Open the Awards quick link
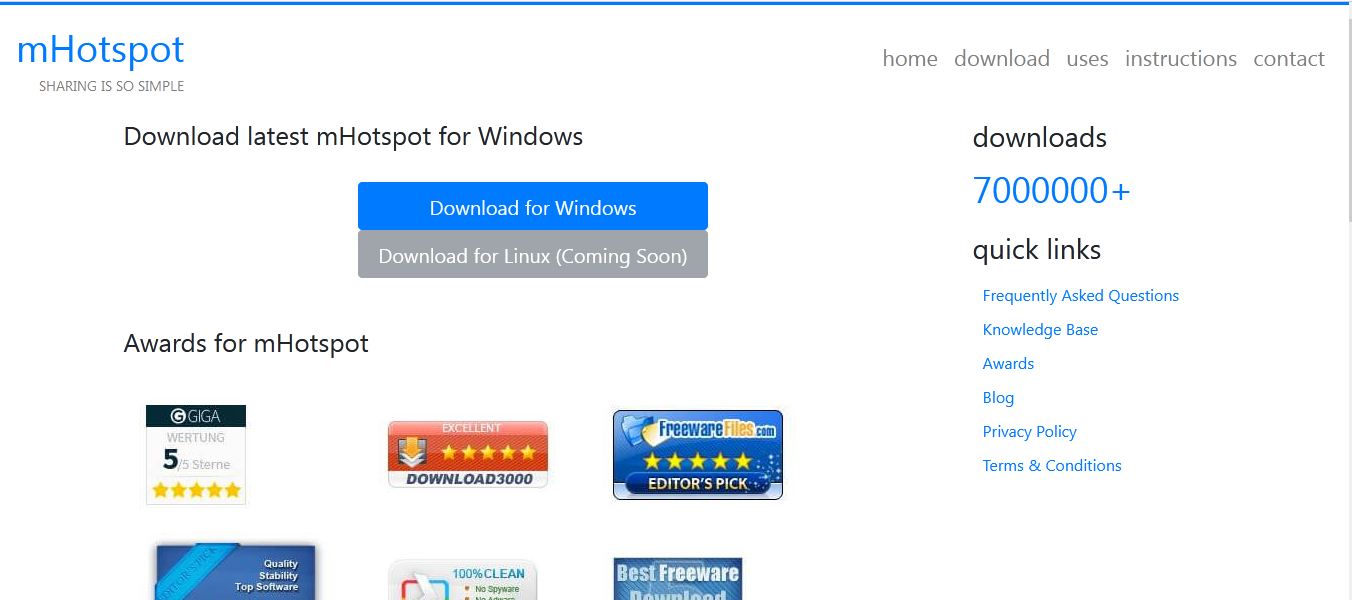 tap(1008, 364)
